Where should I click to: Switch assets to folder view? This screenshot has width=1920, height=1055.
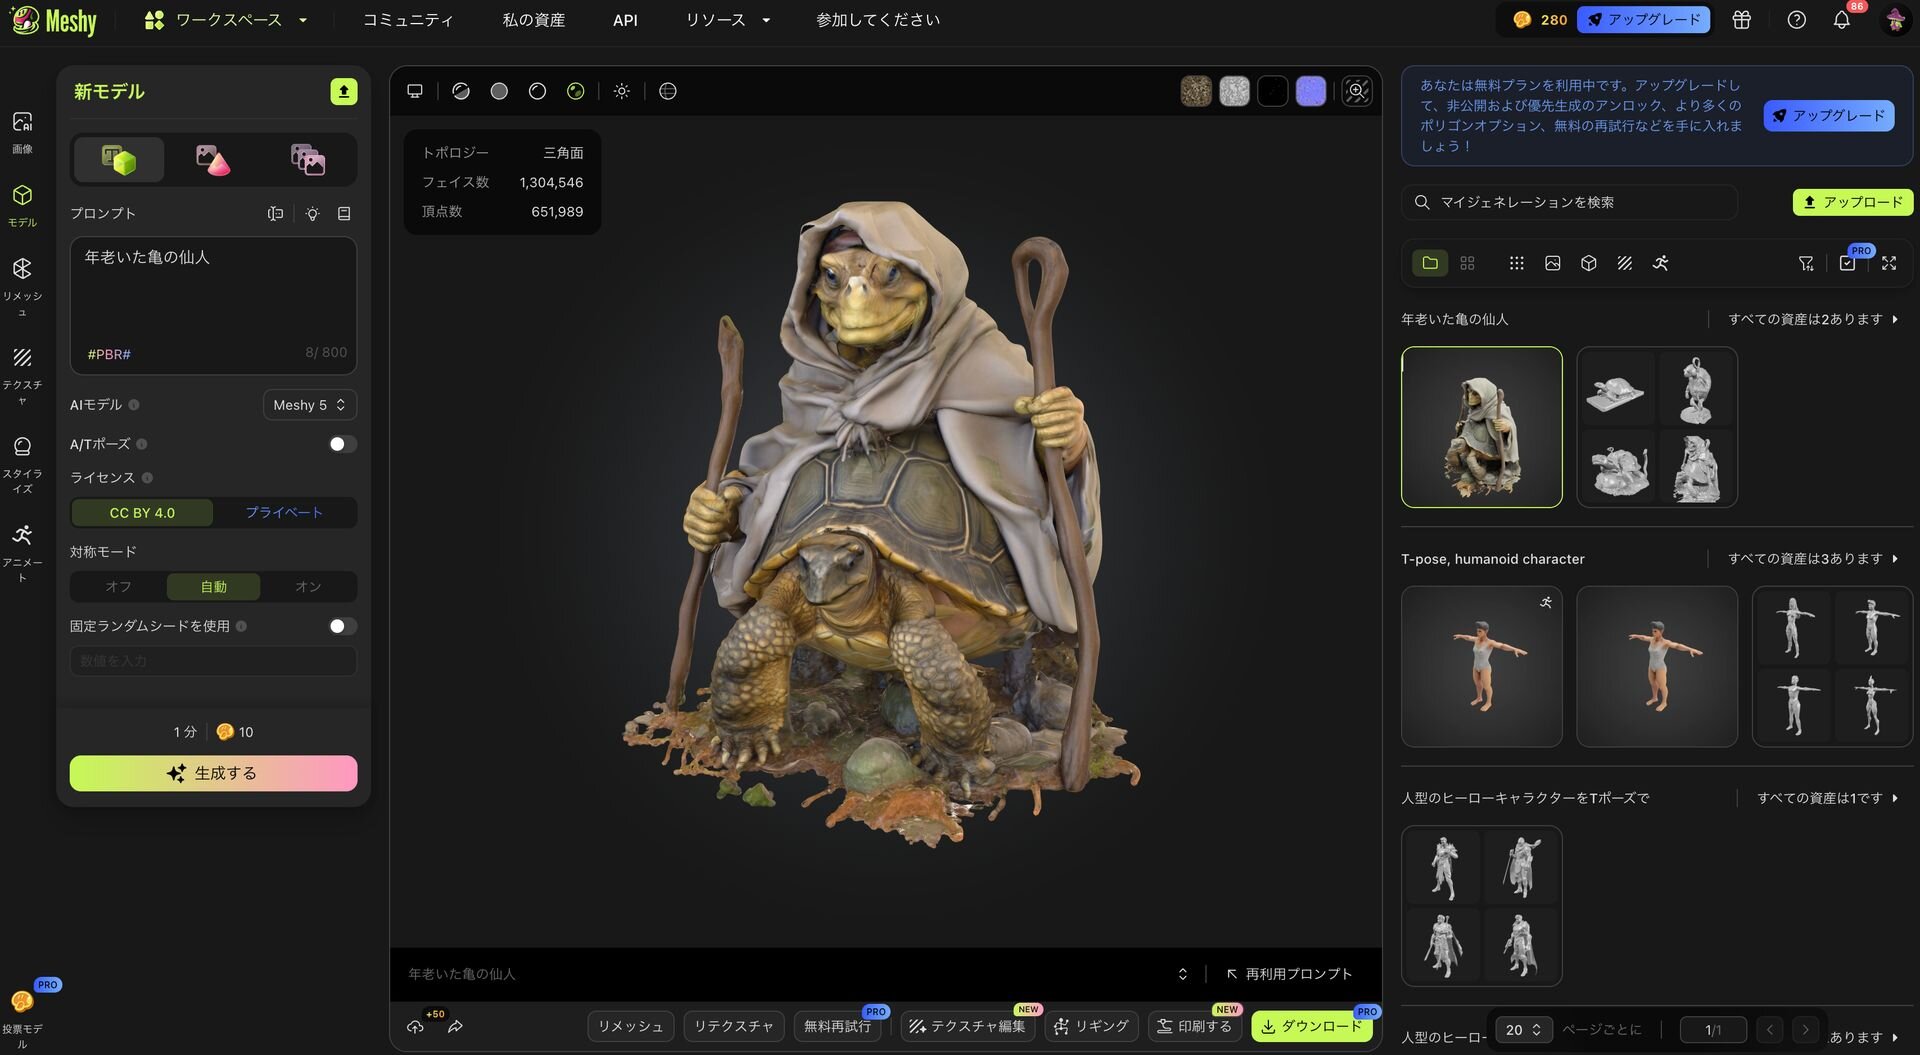coord(1430,263)
